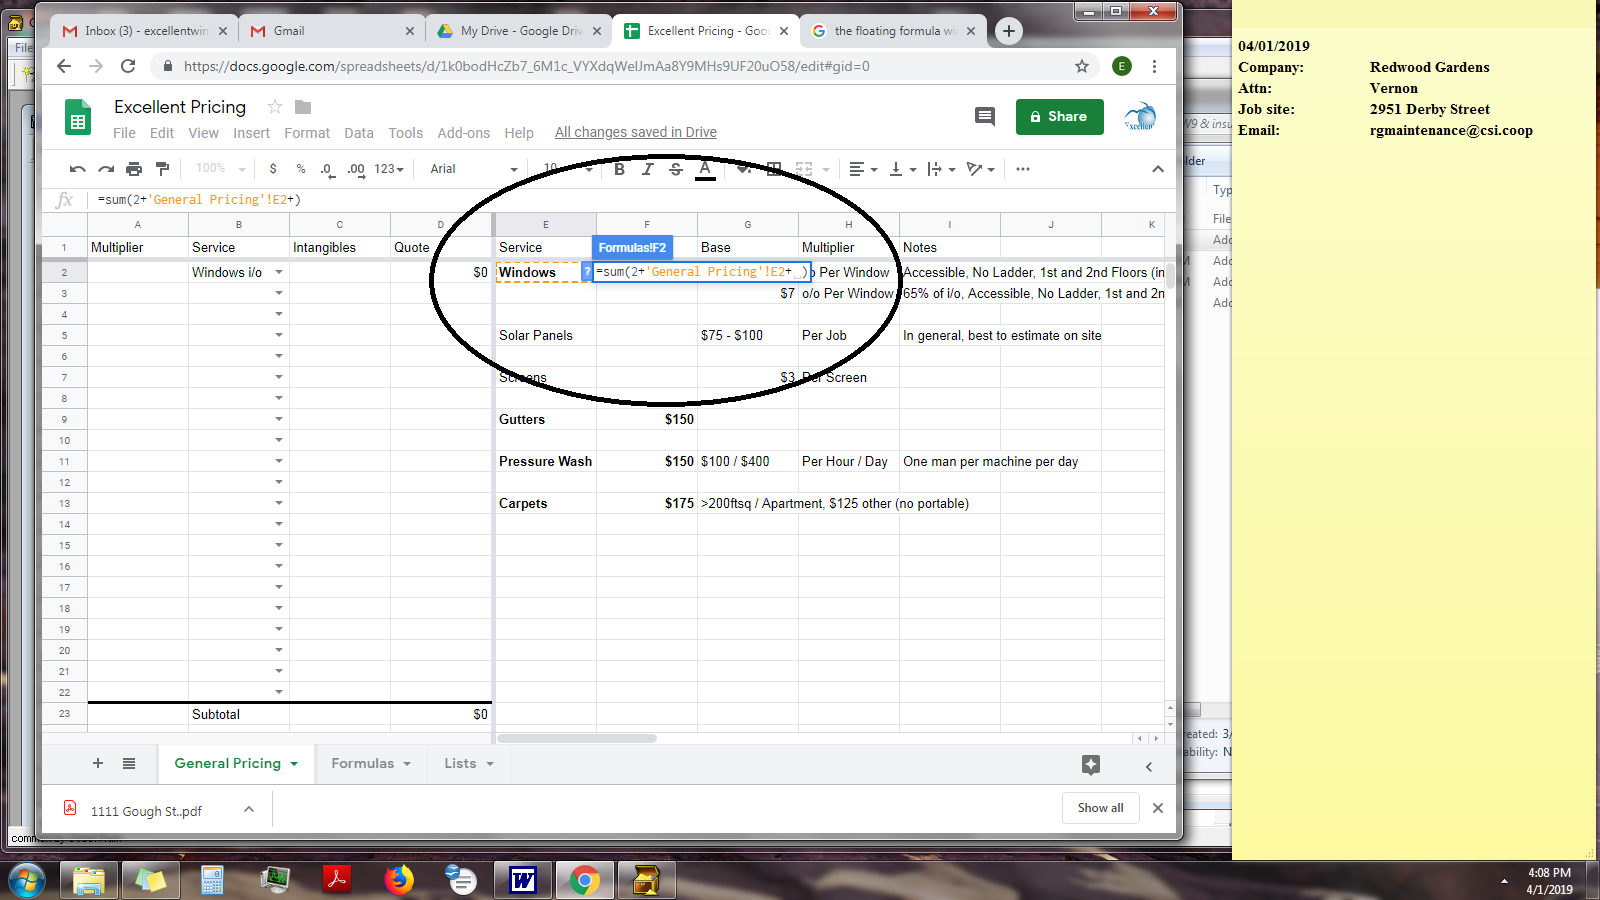Format as percent with the % icon
Viewport: 1600px width, 900px height.
(x=301, y=169)
